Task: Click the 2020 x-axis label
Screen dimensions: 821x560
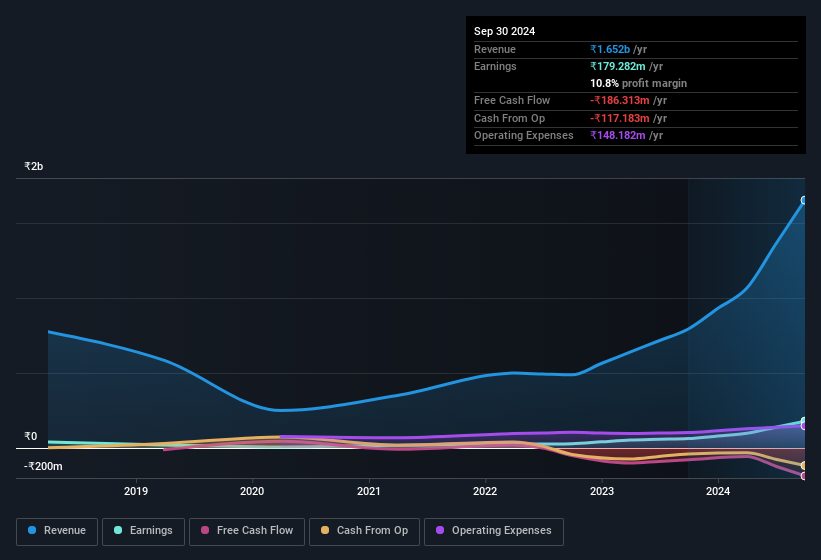Action: pyautogui.click(x=252, y=491)
